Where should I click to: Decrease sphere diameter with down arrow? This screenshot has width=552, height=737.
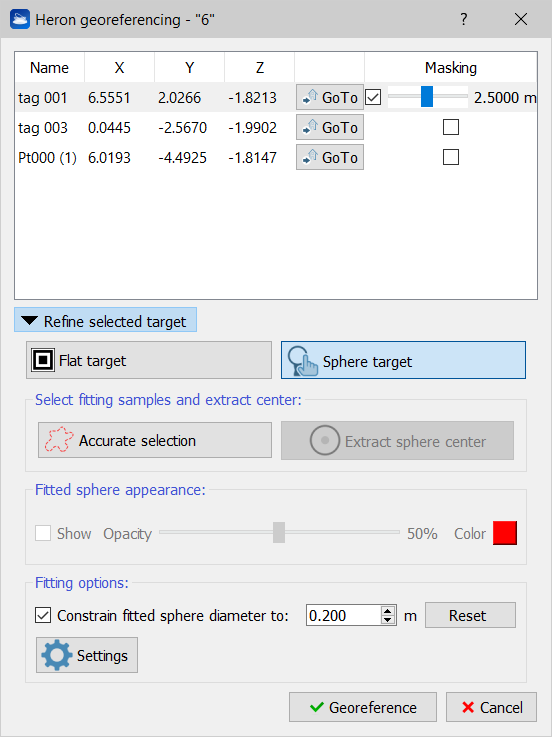388,619
